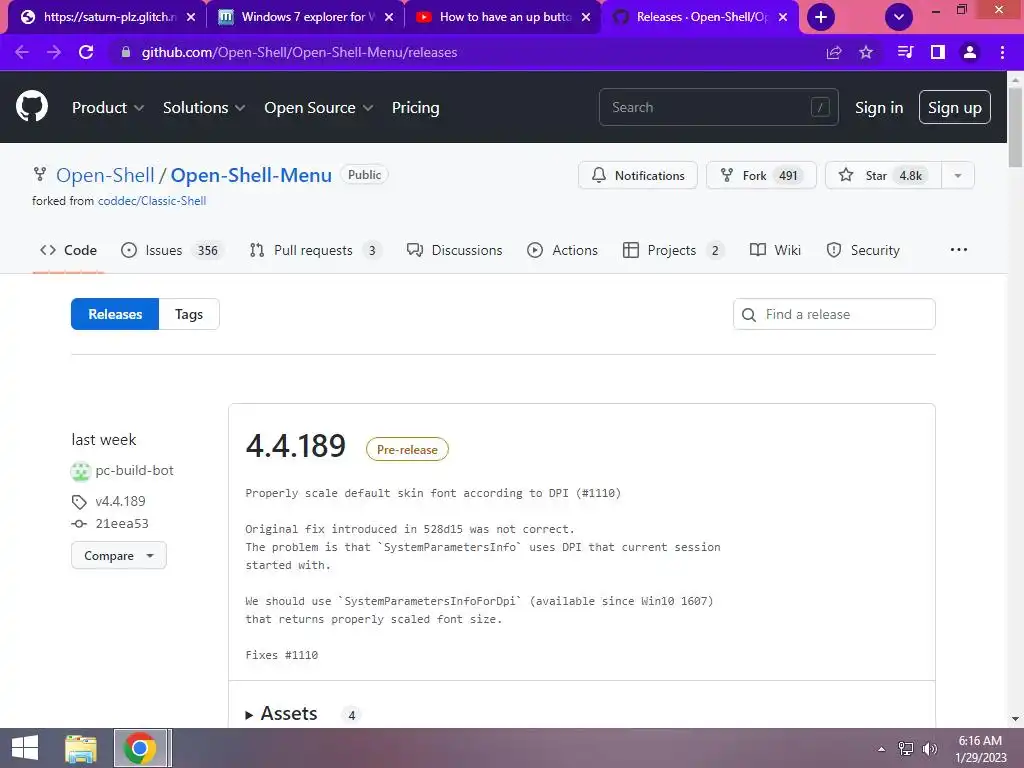Expand the Assets section
This screenshot has width=1024, height=768.
tap(282, 714)
